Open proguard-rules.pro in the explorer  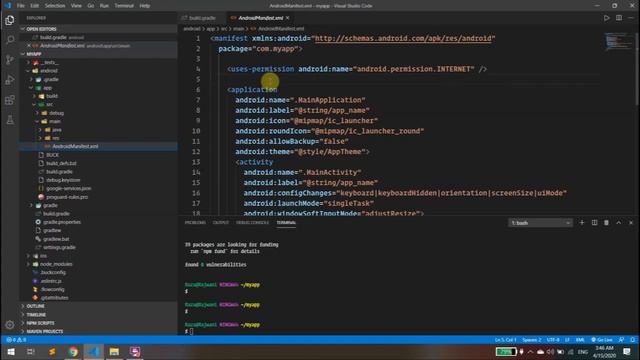tap(98, 197)
